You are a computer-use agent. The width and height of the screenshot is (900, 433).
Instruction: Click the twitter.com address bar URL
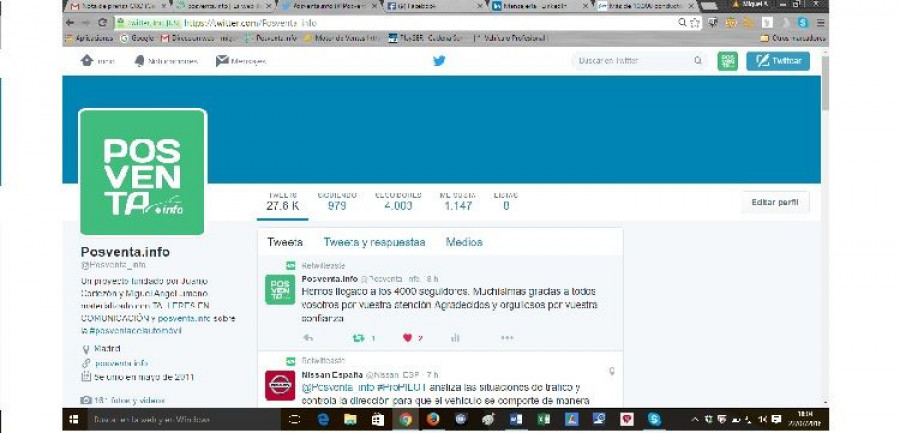click(250, 23)
